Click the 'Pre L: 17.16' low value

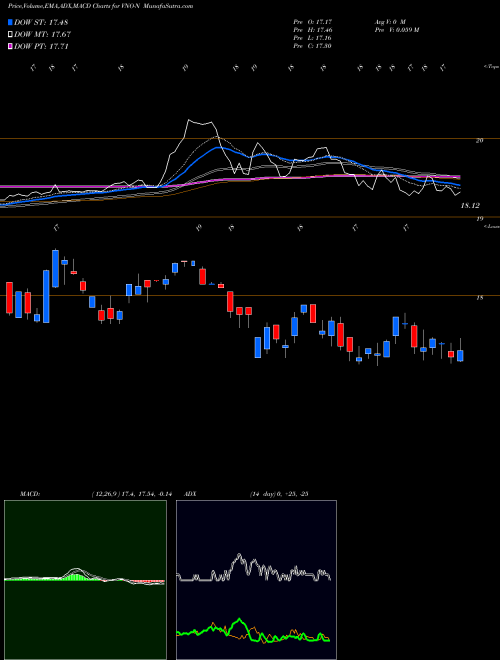(x=313, y=38)
